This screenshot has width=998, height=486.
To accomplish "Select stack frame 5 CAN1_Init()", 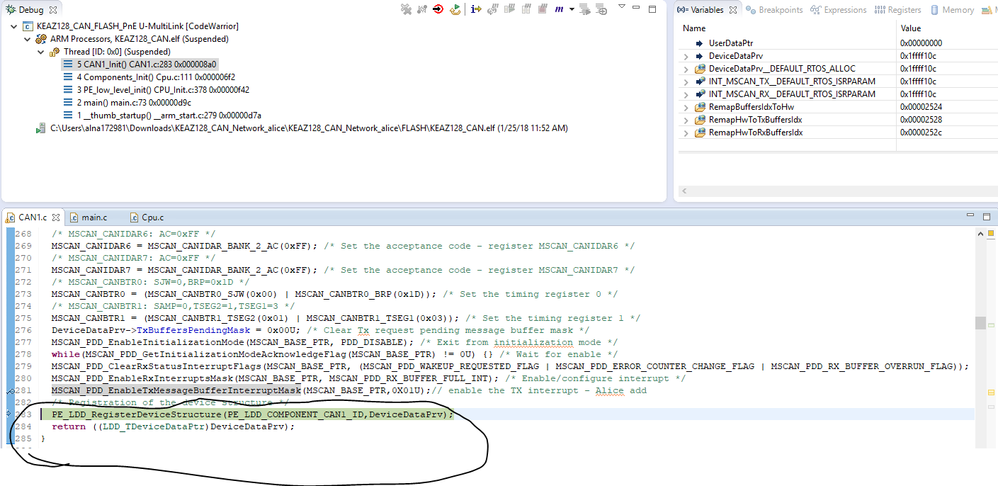I will coord(141,64).
